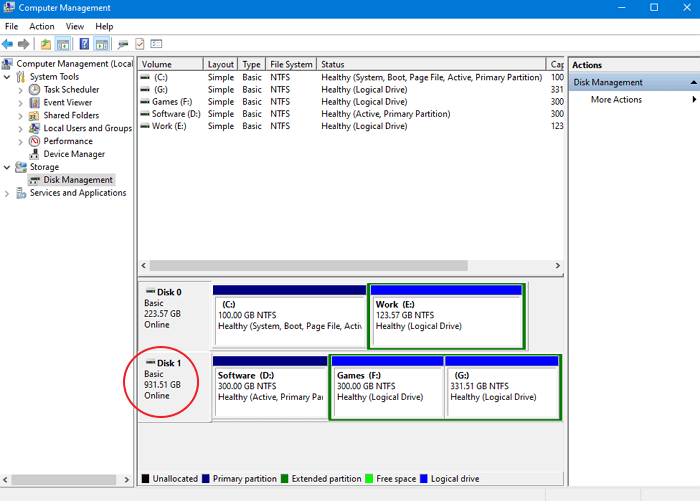Select Event Viewer in the sidebar

tap(67, 103)
